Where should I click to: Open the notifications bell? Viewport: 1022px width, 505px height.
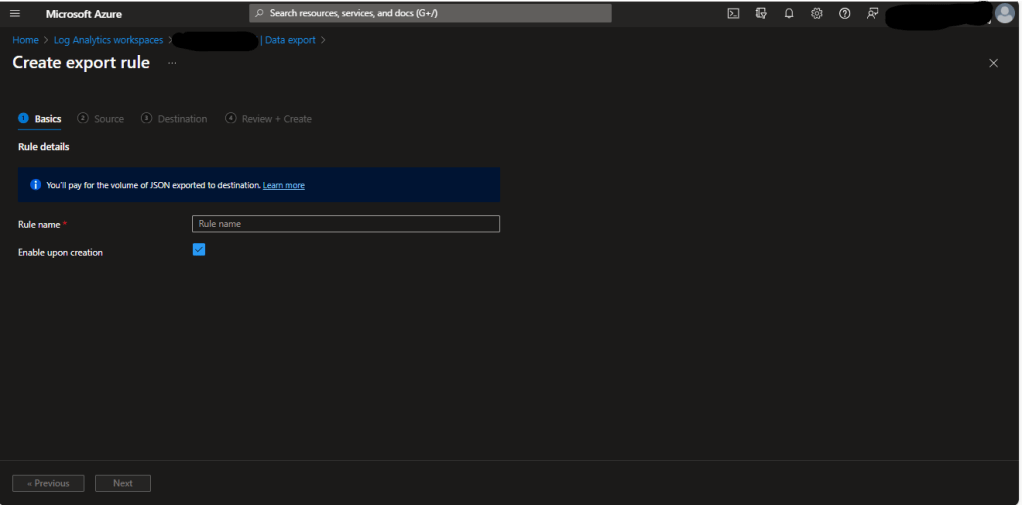(x=789, y=14)
